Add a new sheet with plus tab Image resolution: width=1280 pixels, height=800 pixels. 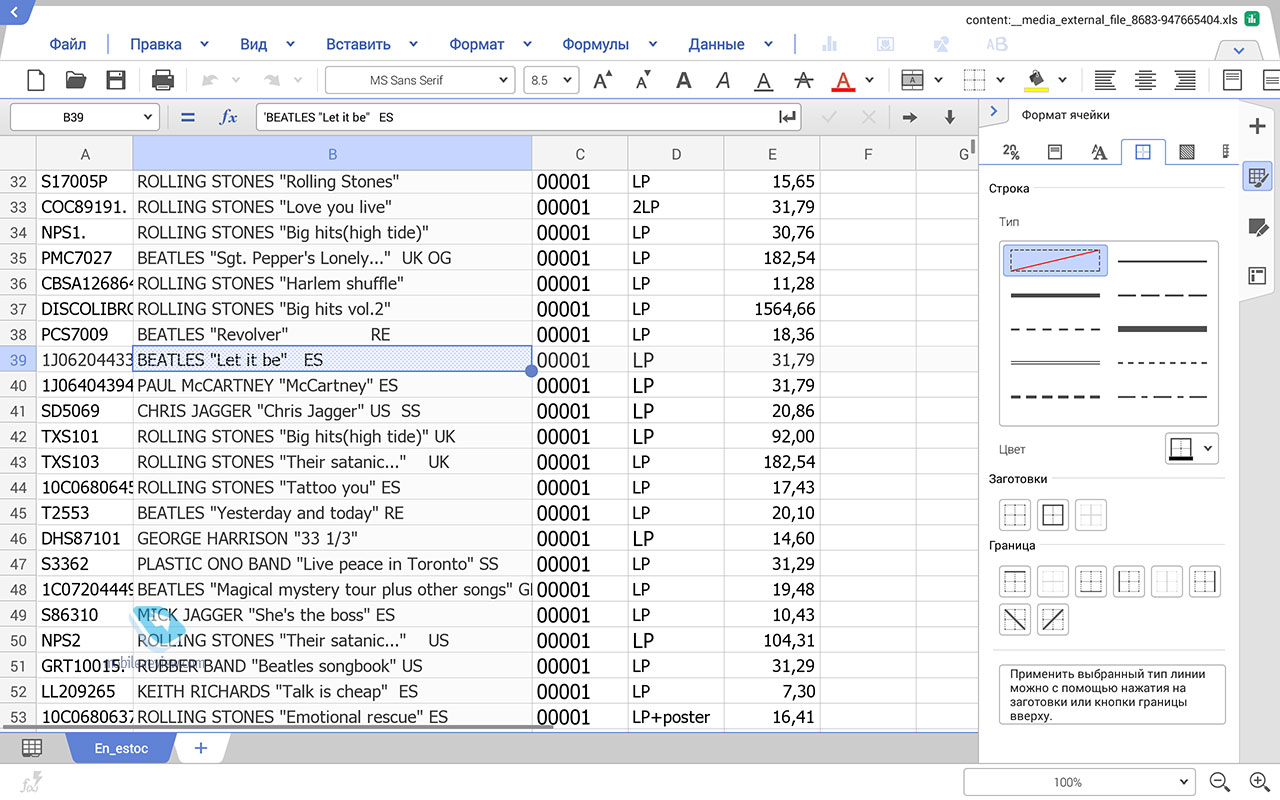click(x=201, y=748)
